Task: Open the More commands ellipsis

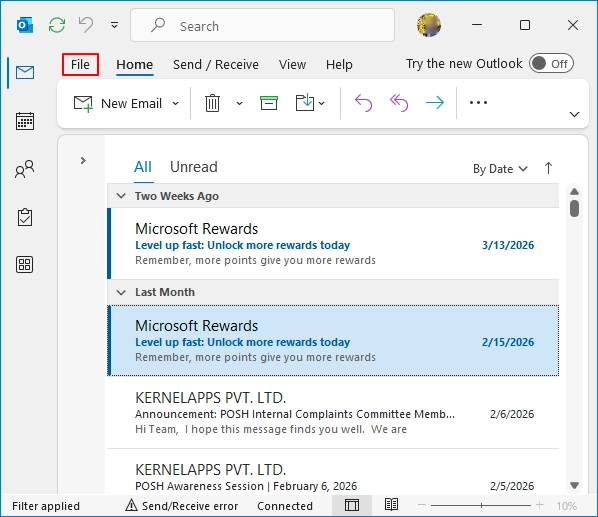Action: [x=478, y=102]
